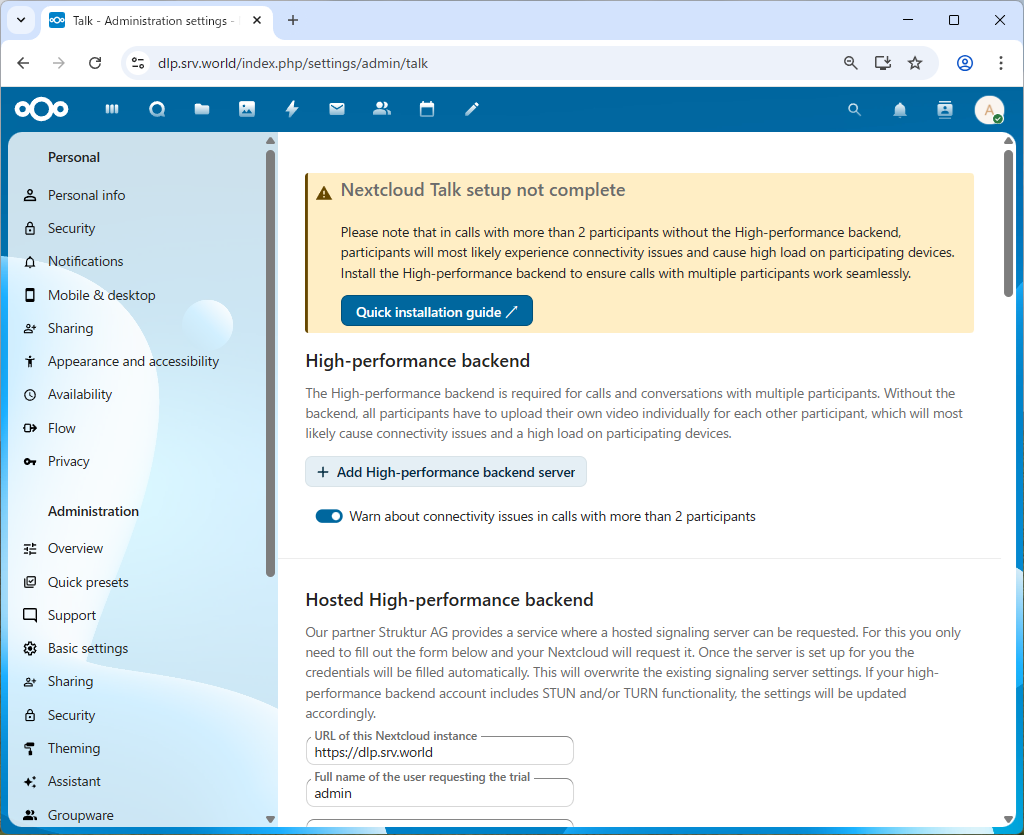
Task: Open the user avatar menu
Action: click(989, 110)
